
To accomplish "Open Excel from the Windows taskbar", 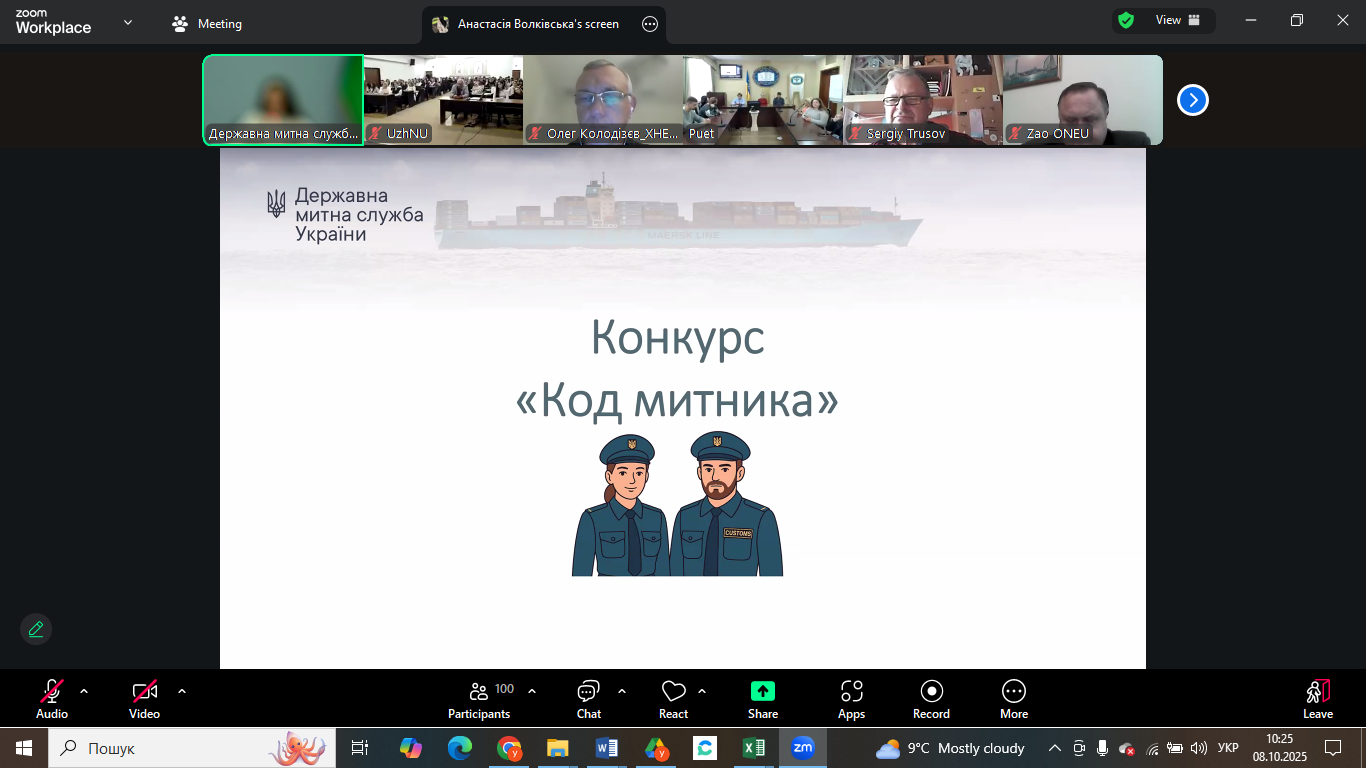I will [x=754, y=748].
